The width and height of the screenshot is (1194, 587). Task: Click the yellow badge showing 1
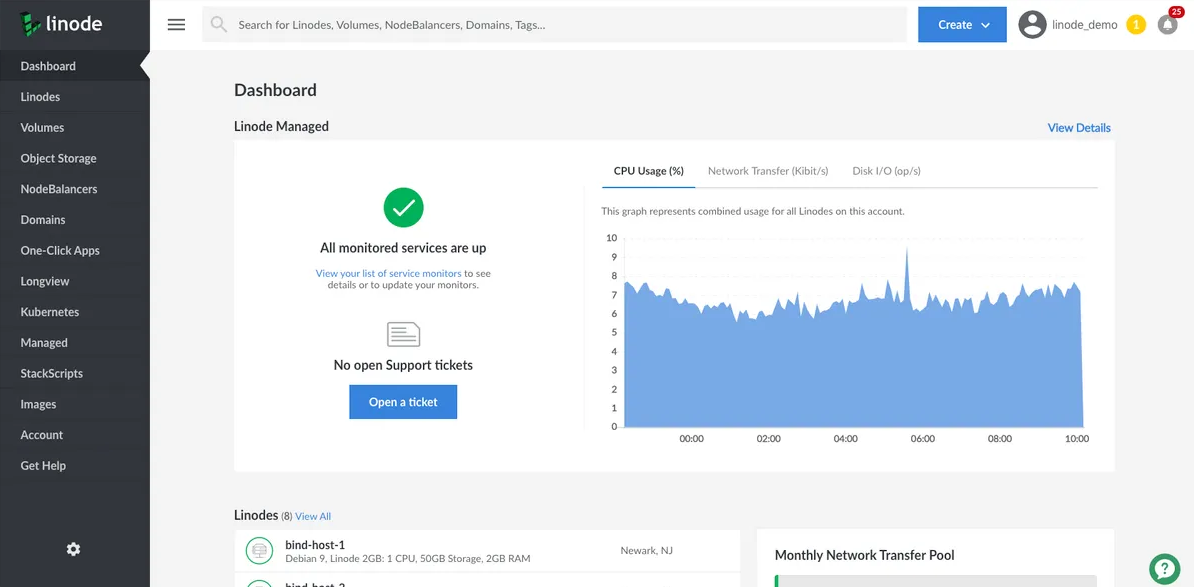(x=1136, y=25)
